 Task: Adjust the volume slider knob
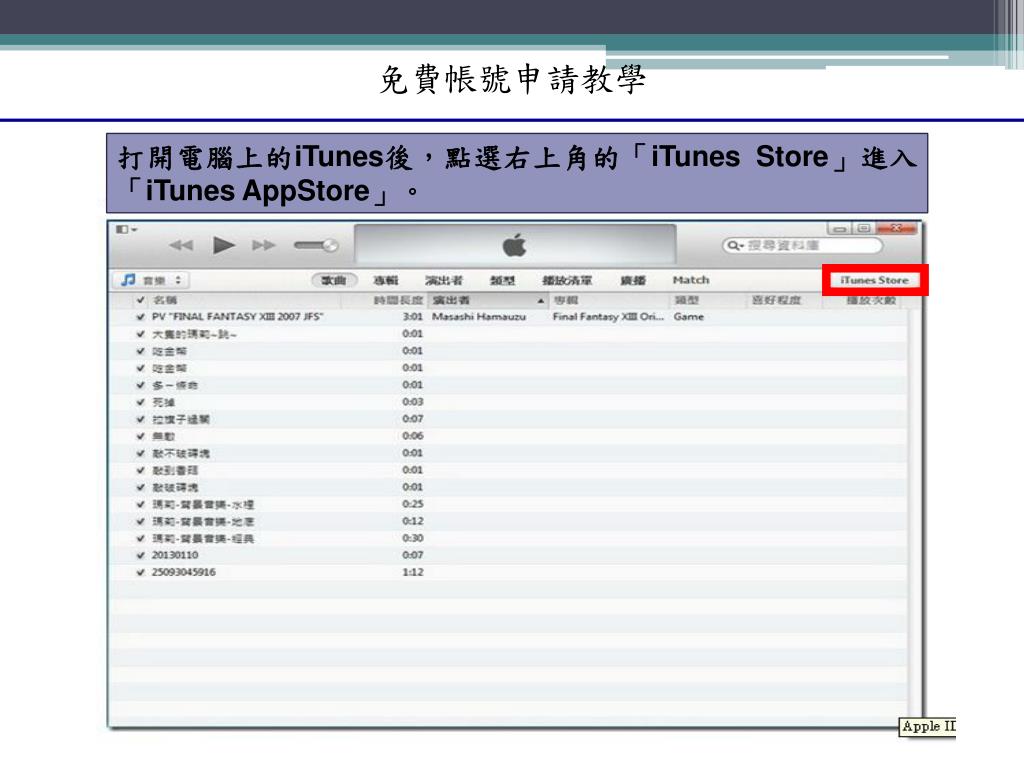click(330, 246)
